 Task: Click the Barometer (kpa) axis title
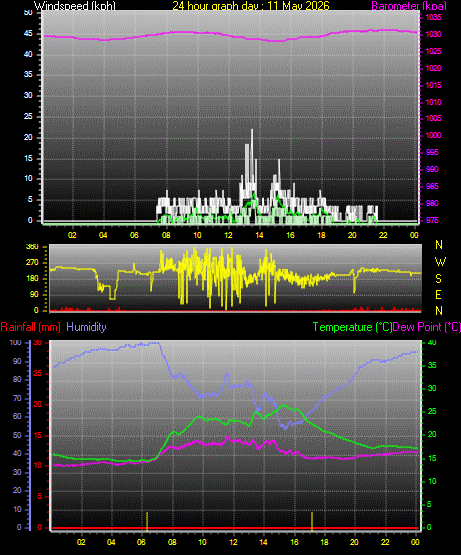pyautogui.click(x=409, y=6)
